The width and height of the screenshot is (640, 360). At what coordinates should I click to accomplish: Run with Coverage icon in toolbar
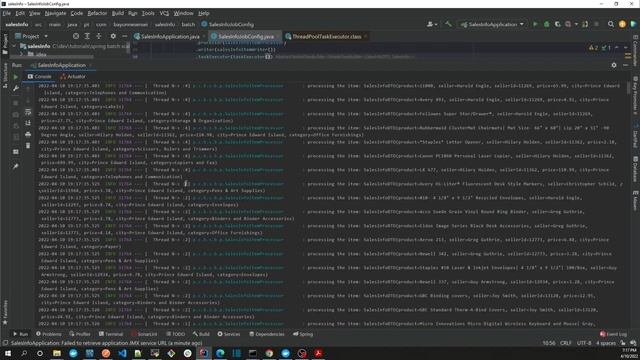[558, 24]
